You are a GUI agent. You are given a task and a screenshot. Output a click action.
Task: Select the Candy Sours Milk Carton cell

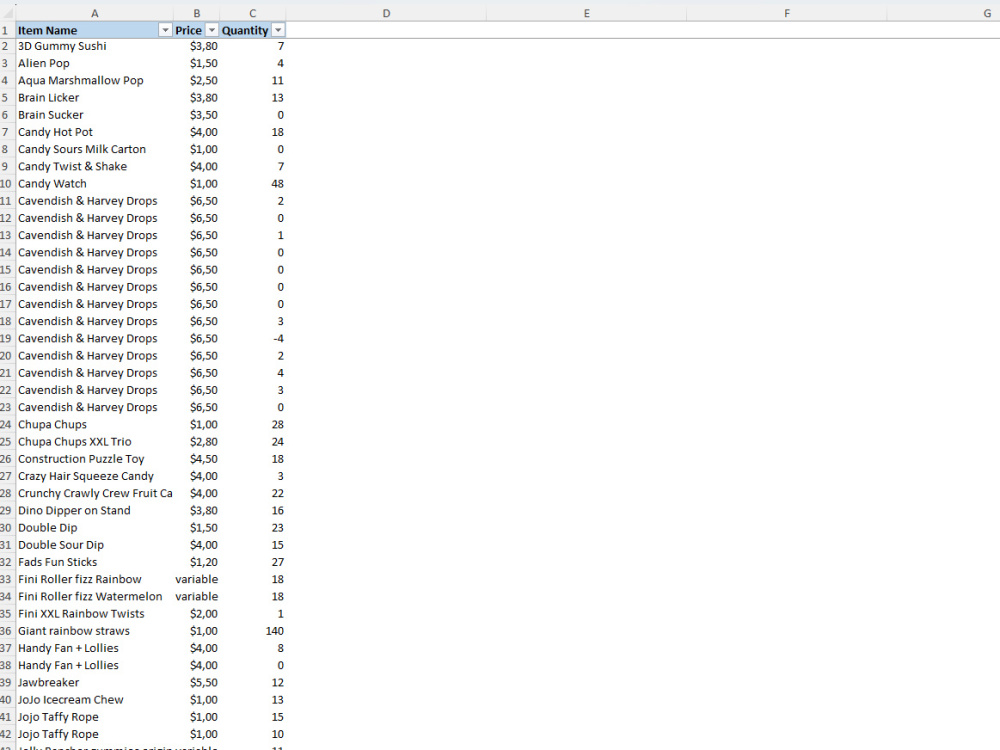tap(94, 149)
